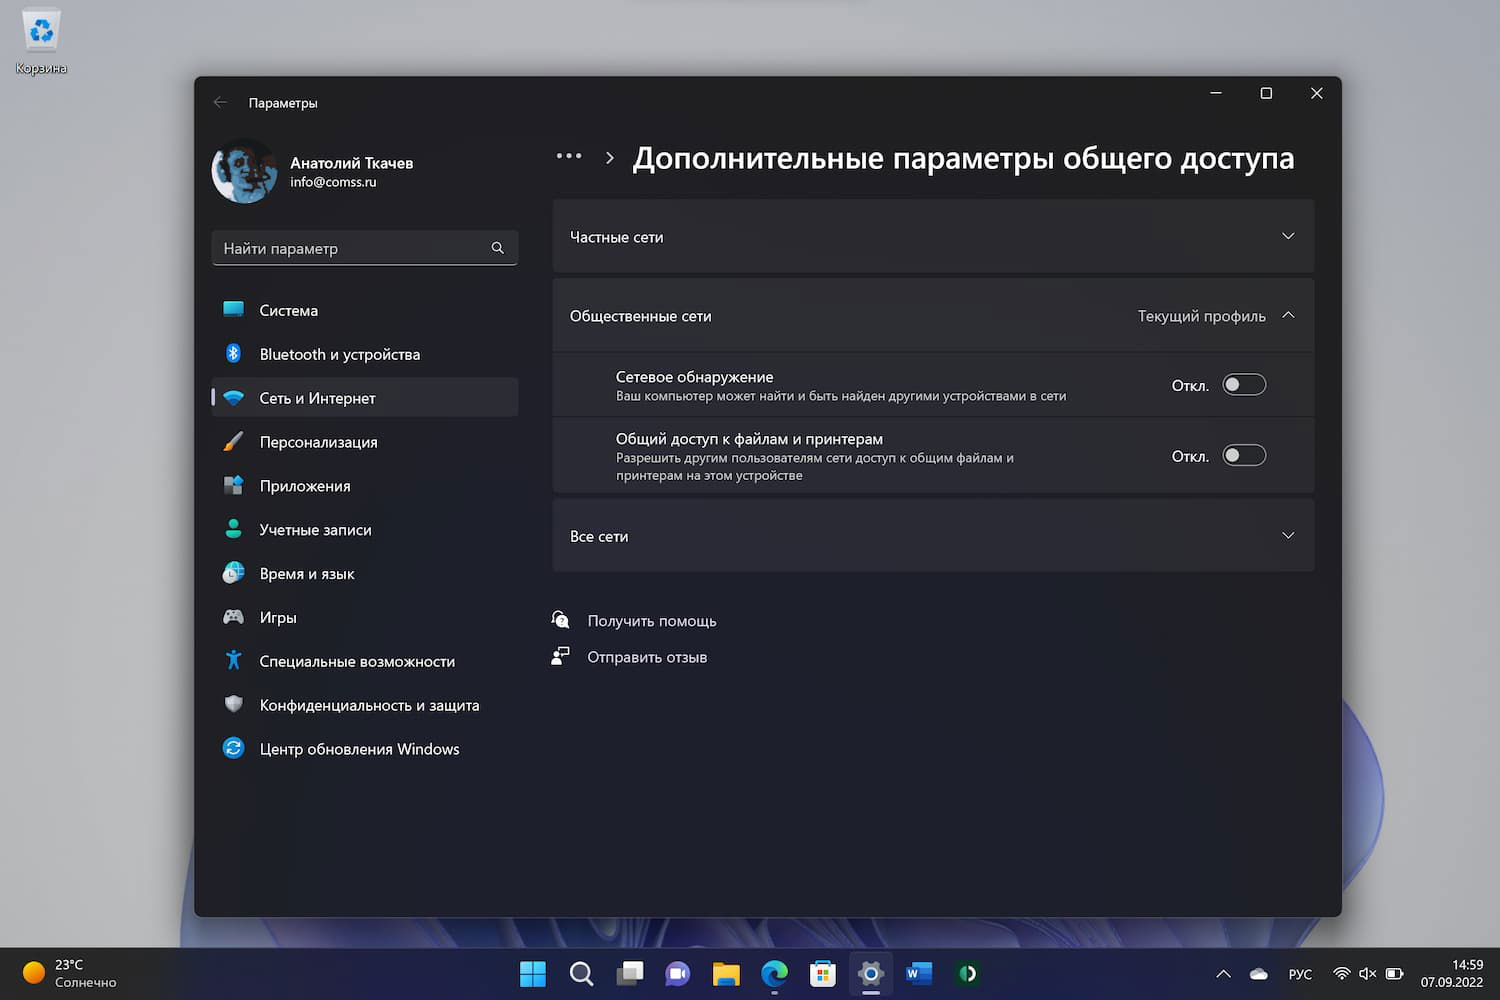
Task: Click the info@comss.ru account email
Action: click(x=333, y=182)
